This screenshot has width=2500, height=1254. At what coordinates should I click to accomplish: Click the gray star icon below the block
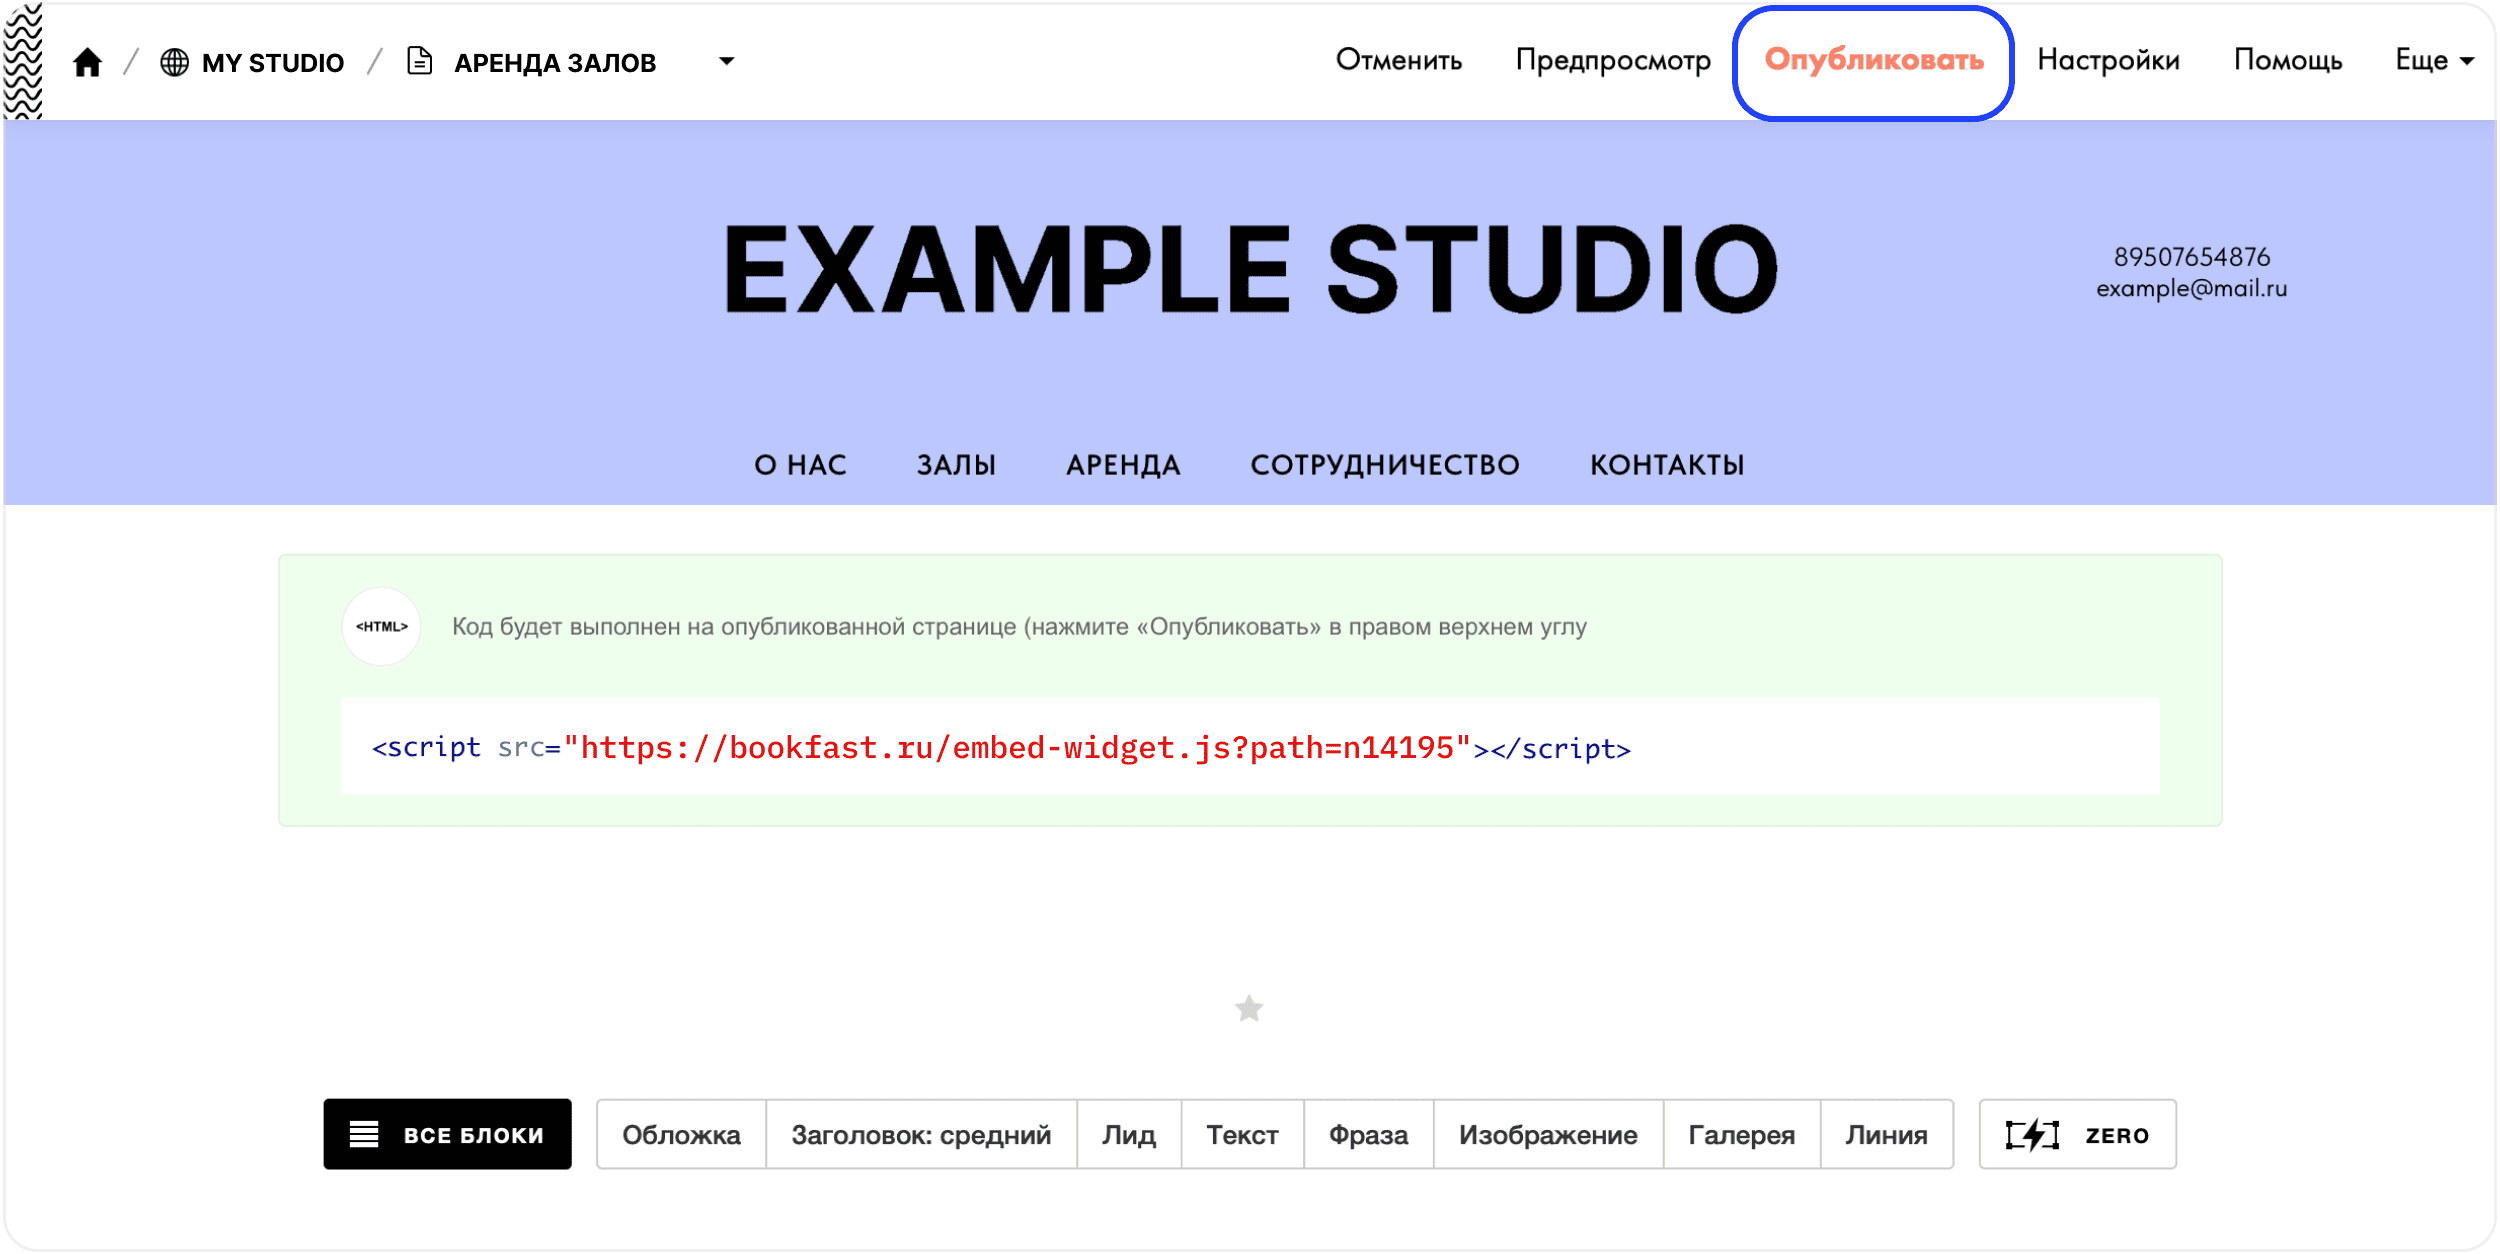tap(1249, 1008)
